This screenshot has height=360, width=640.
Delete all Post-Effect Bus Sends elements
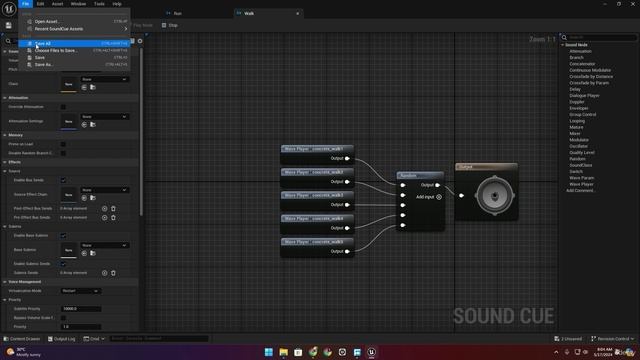point(113,209)
